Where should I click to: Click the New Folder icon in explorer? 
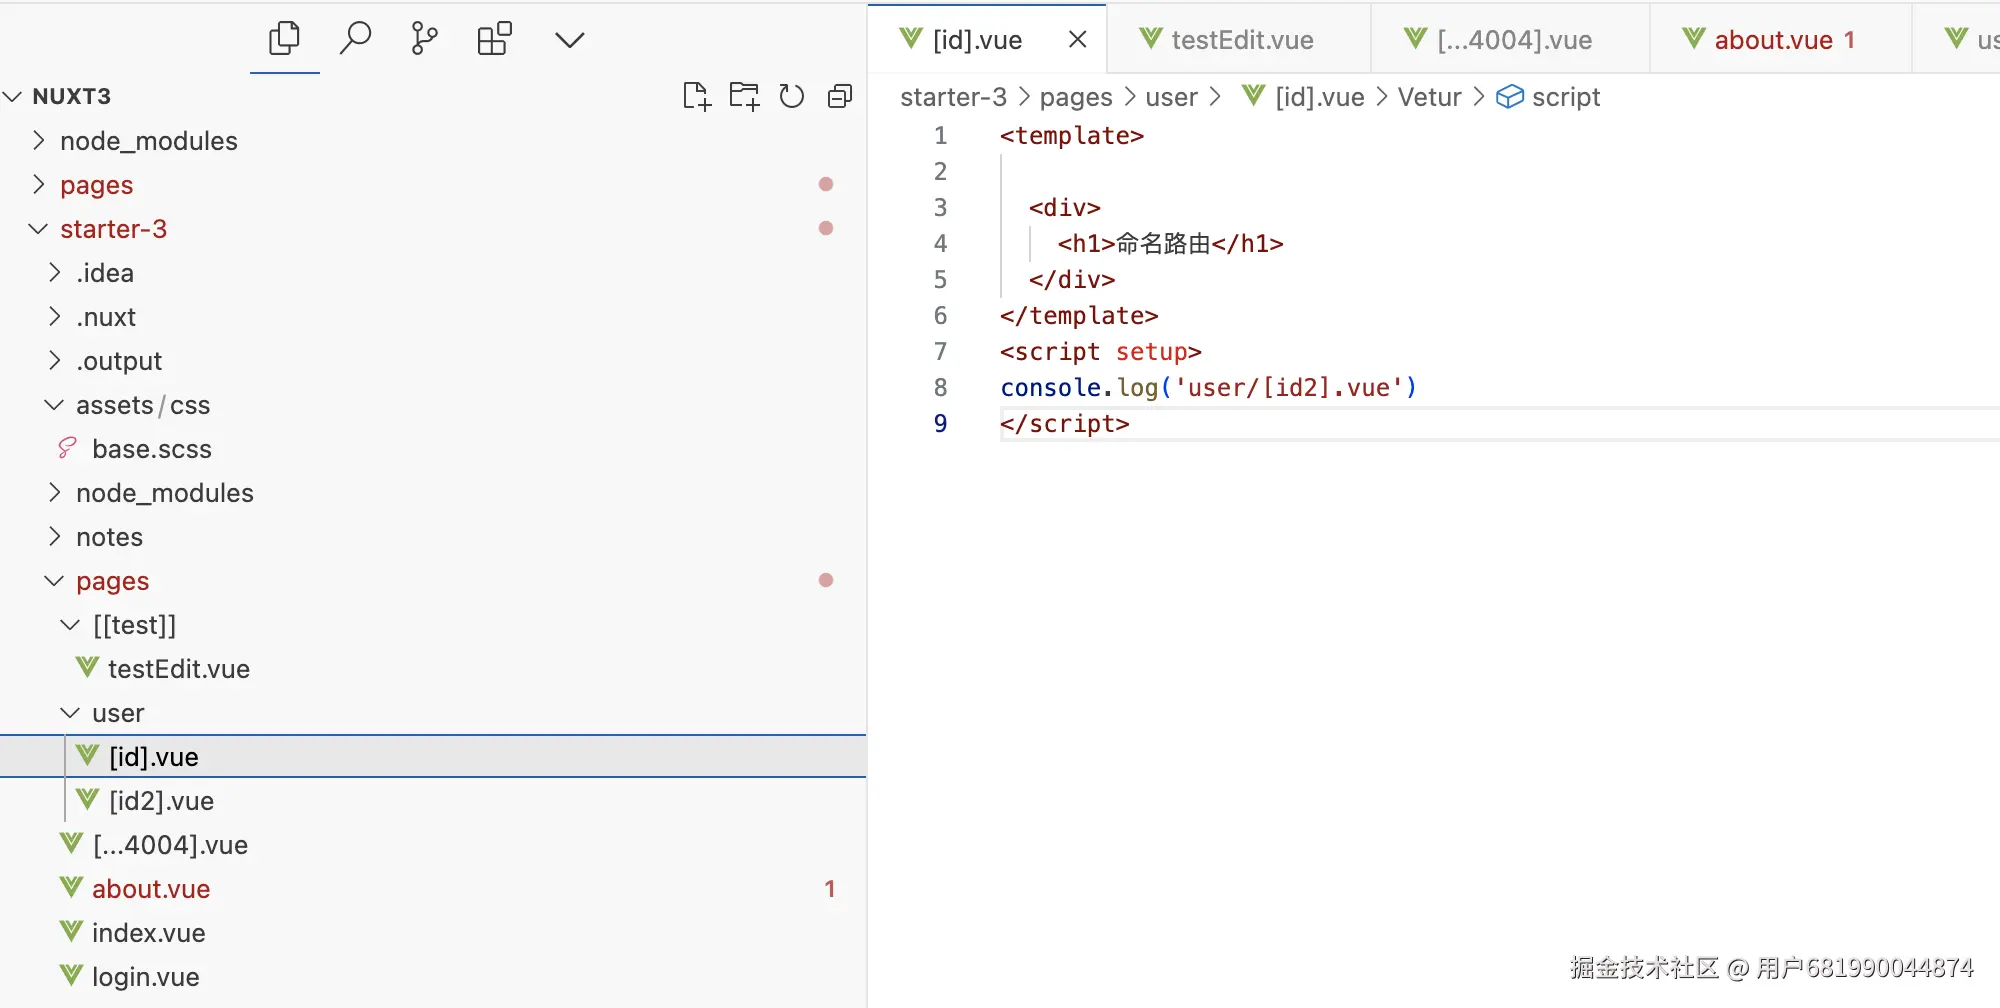click(744, 96)
